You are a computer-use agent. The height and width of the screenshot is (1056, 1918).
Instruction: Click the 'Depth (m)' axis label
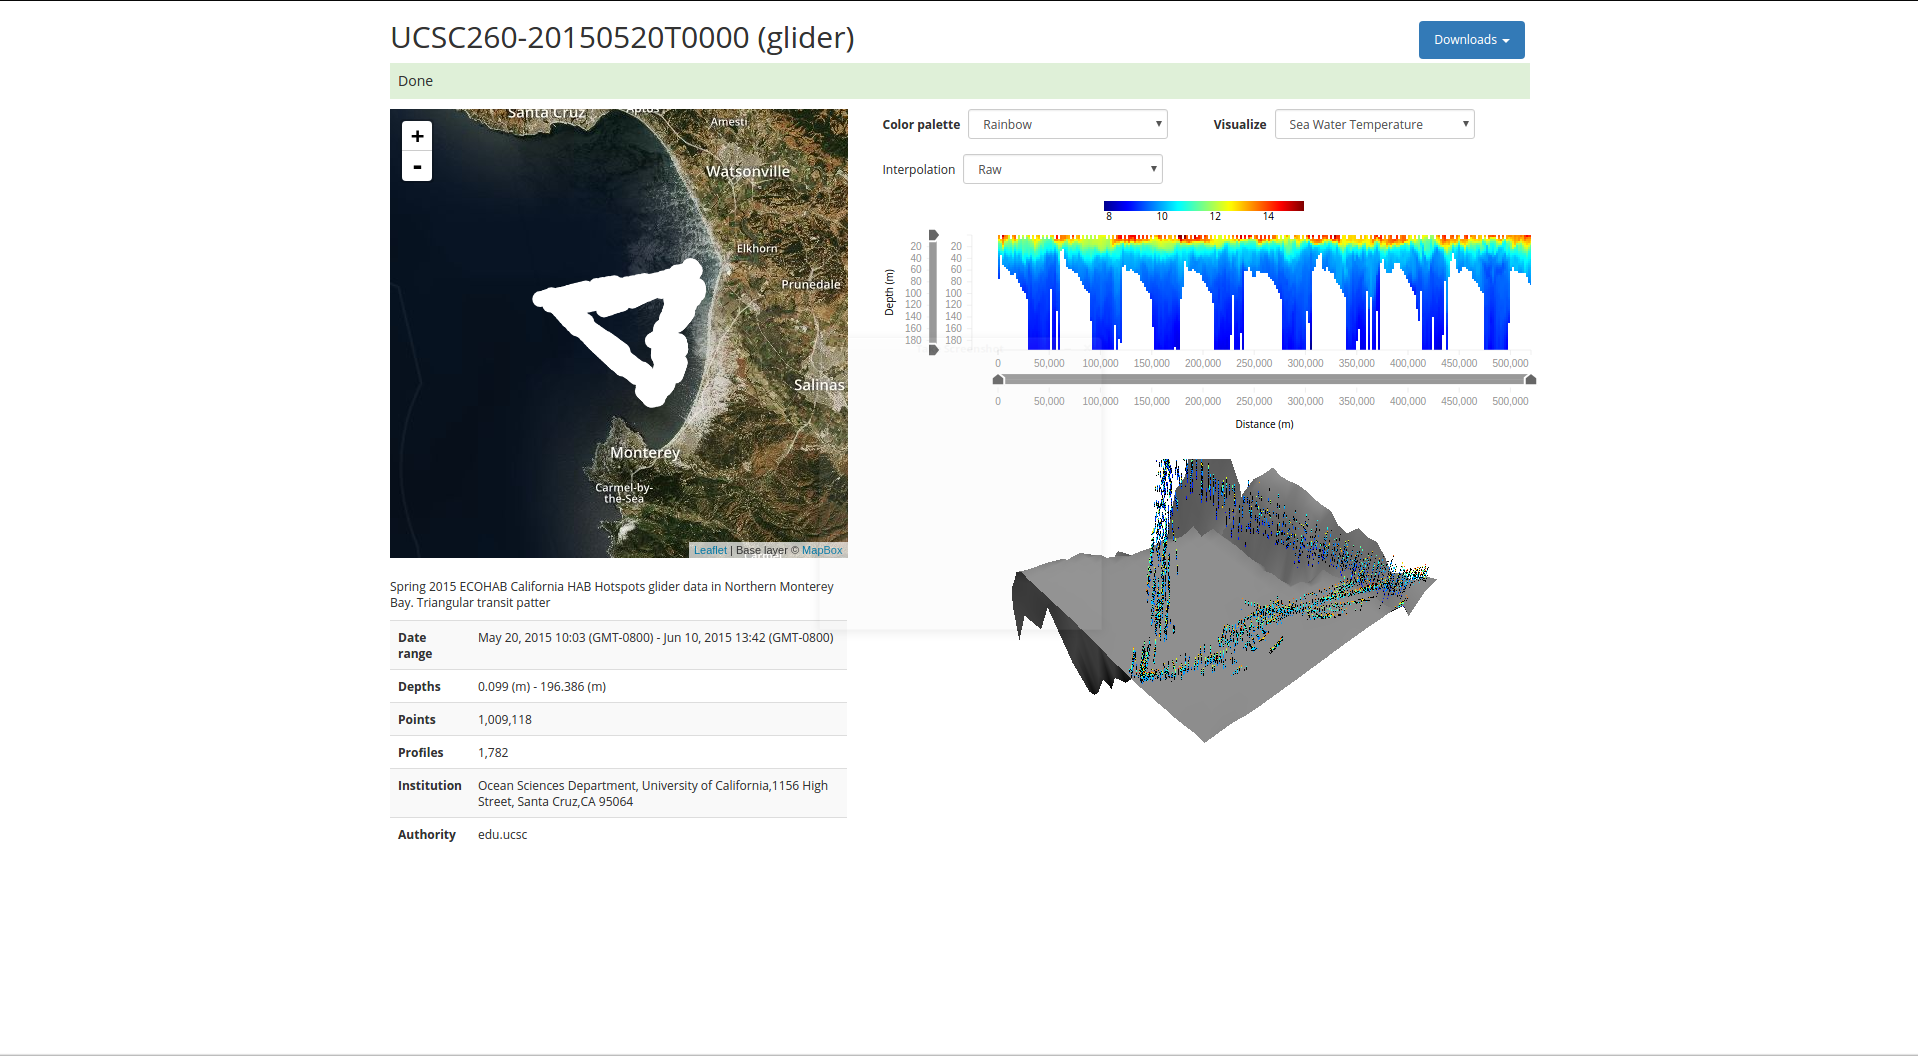(889, 293)
